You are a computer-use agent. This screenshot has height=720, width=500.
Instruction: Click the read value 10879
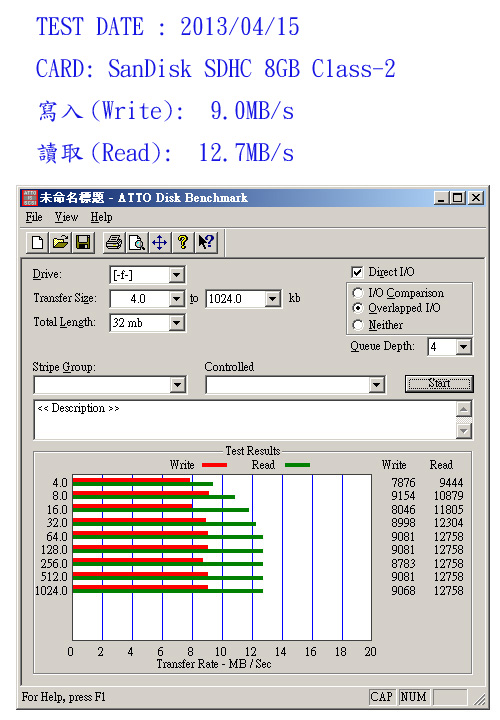coord(449,496)
